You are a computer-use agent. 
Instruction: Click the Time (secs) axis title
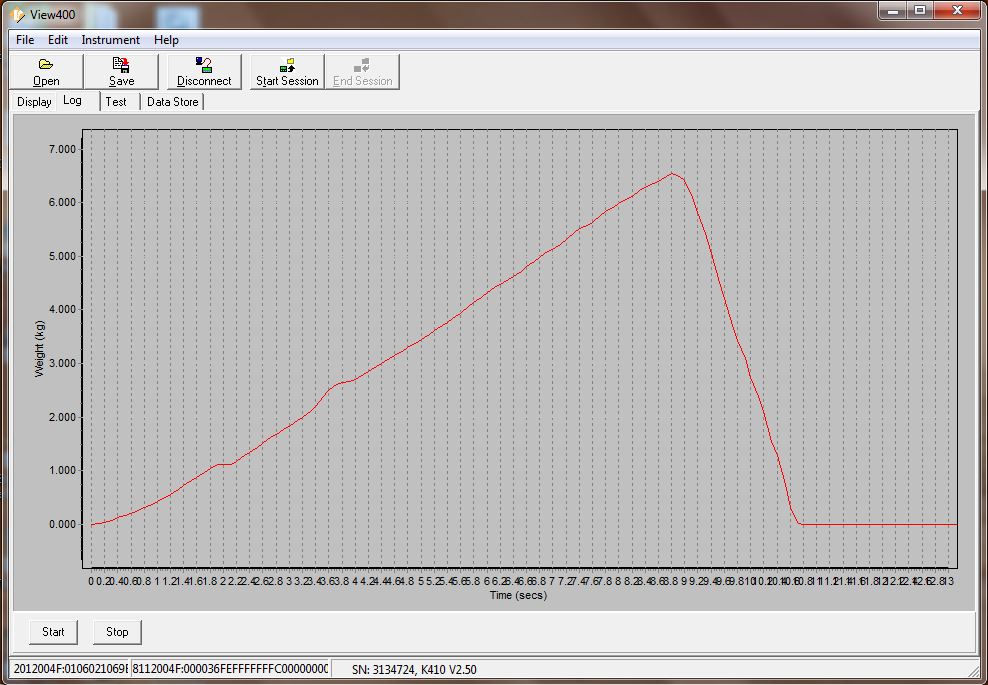(519, 595)
